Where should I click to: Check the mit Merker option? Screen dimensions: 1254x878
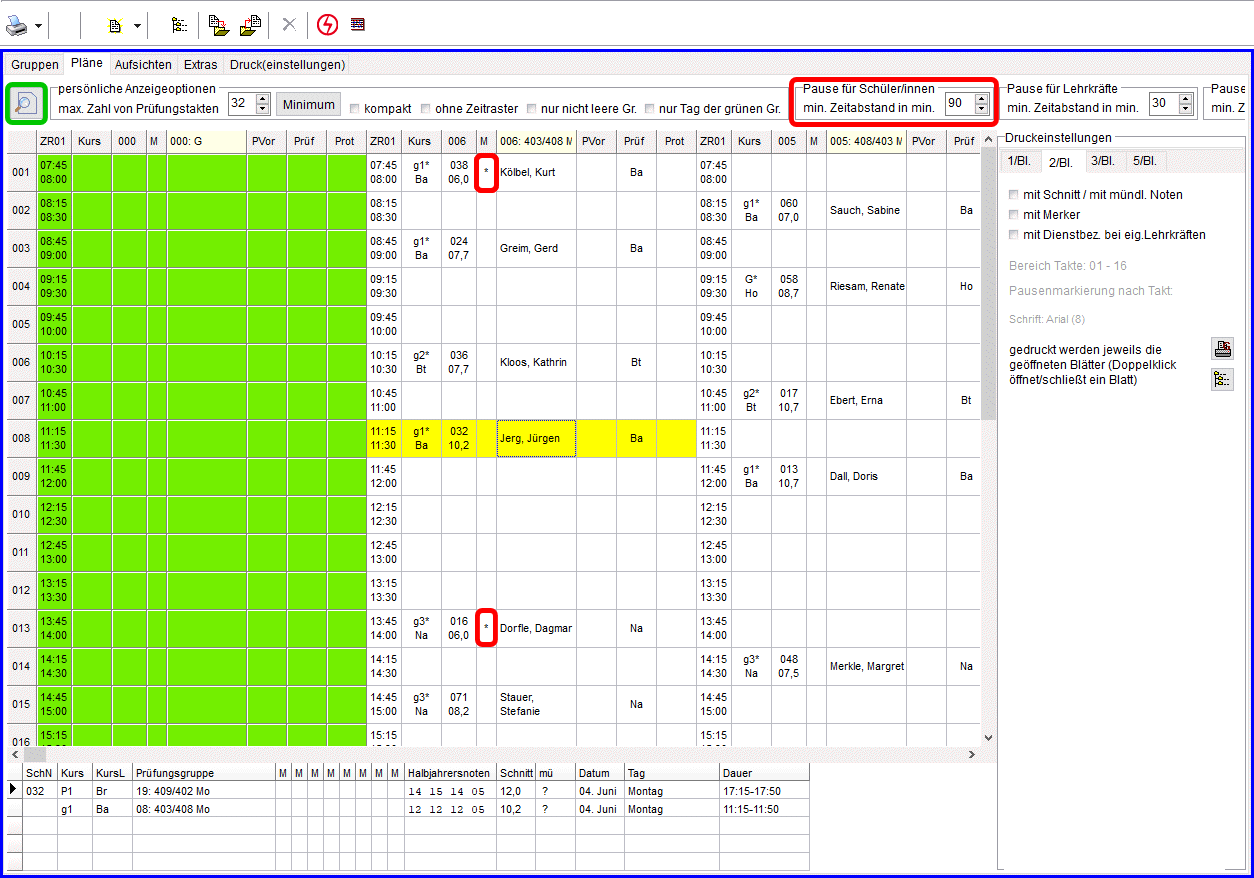(x=1015, y=215)
